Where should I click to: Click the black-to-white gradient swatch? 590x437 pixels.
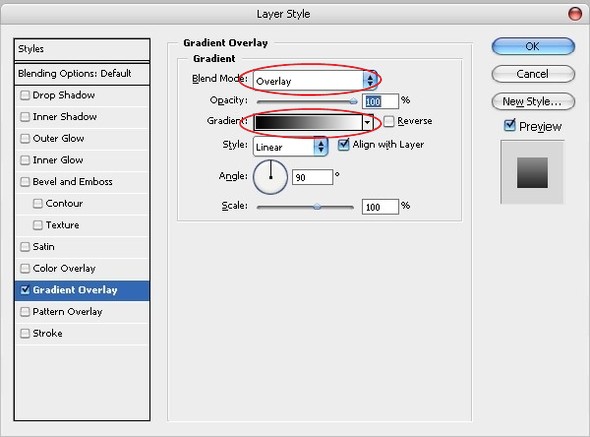coord(308,122)
